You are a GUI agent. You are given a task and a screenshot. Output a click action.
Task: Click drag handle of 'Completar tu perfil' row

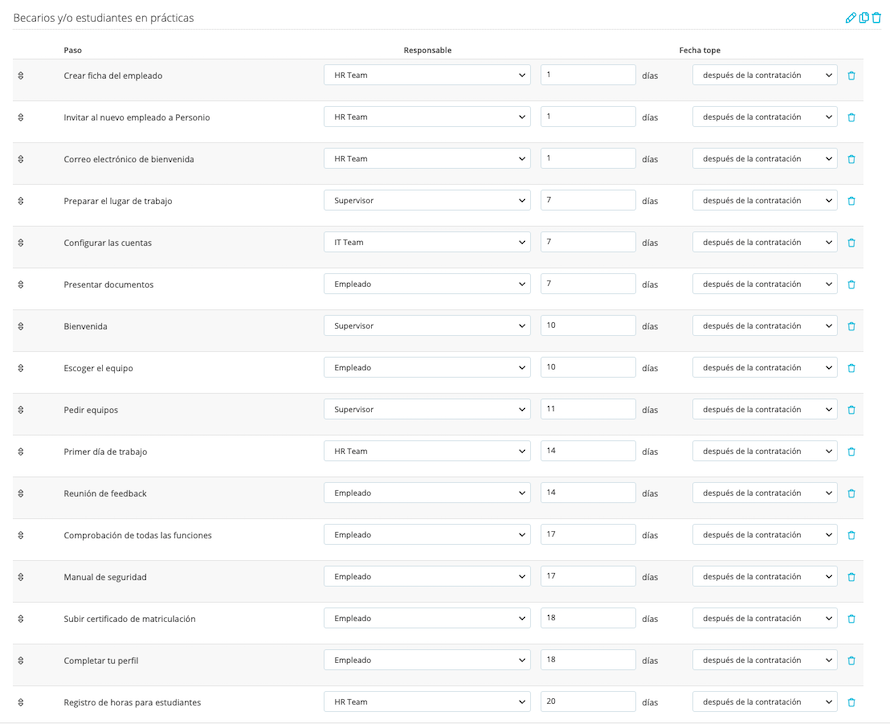21,660
